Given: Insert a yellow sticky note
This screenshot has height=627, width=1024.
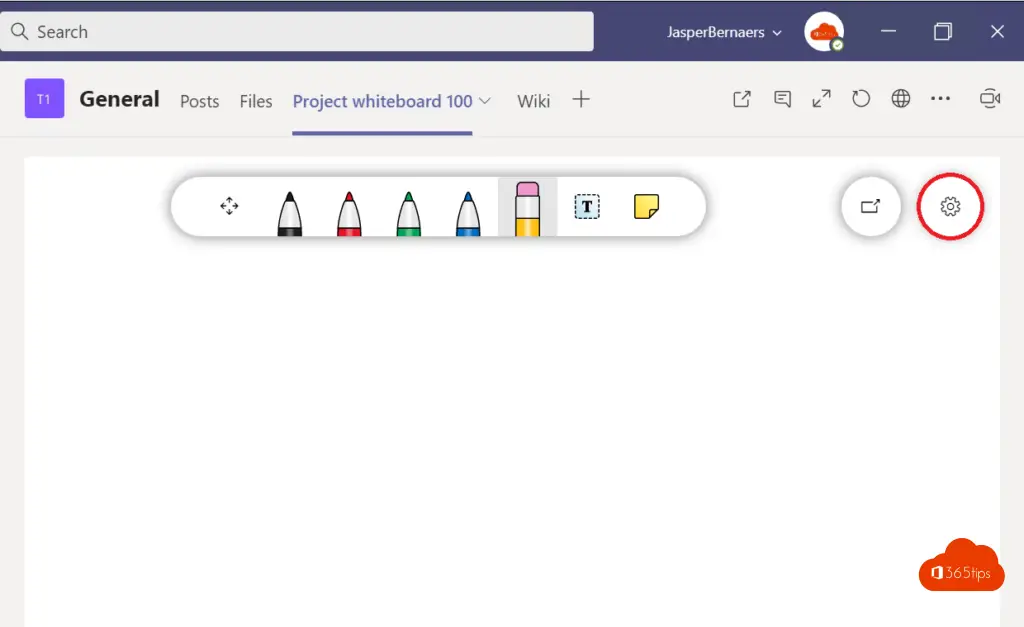Looking at the screenshot, I should pyautogui.click(x=646, y=207).
